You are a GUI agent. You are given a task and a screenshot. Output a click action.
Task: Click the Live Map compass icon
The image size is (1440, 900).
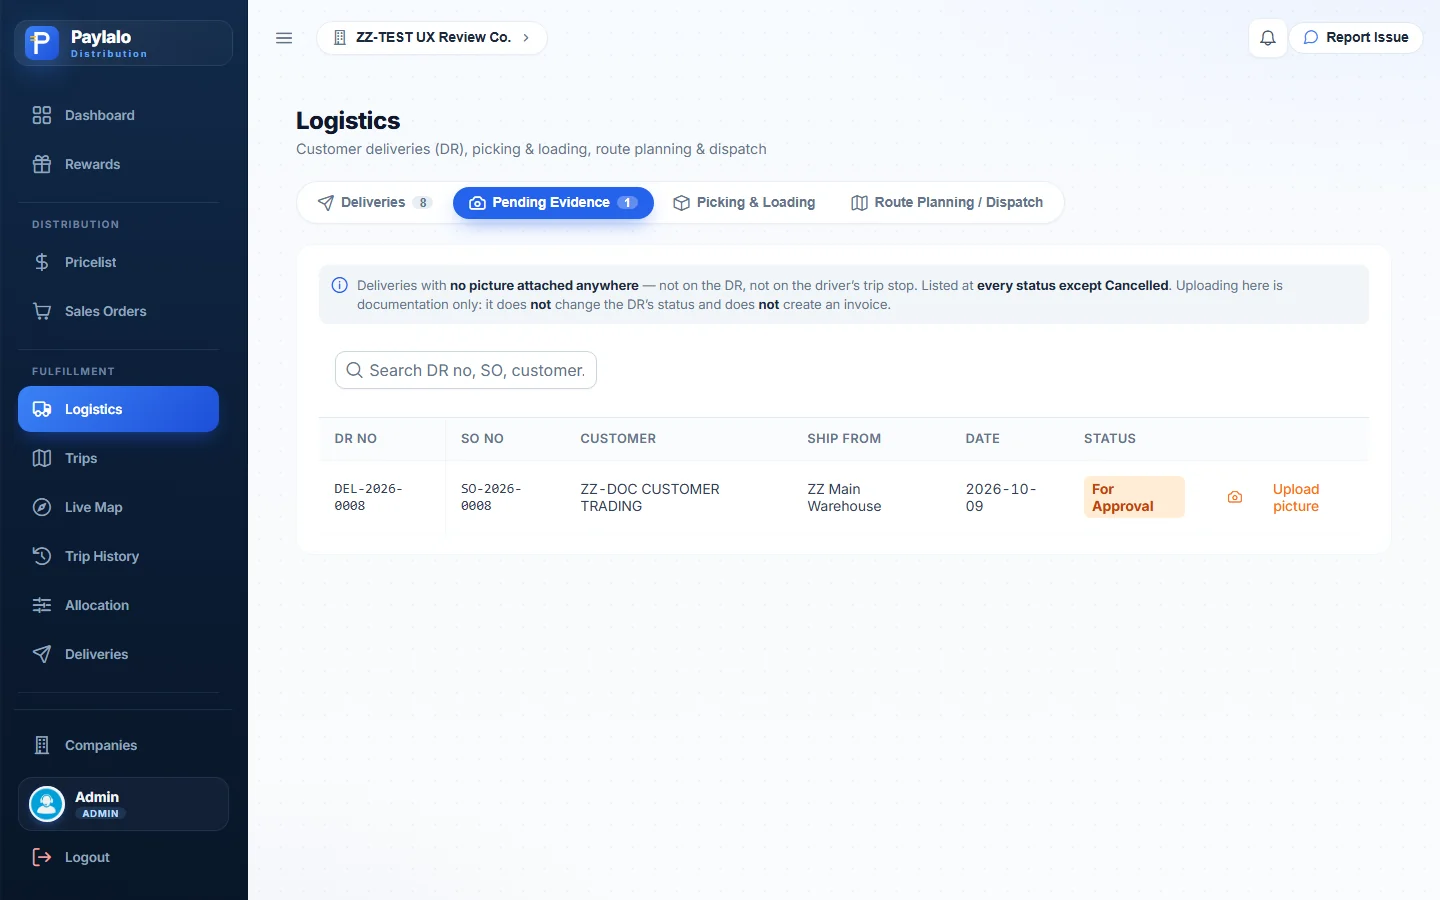coord(42,507)
